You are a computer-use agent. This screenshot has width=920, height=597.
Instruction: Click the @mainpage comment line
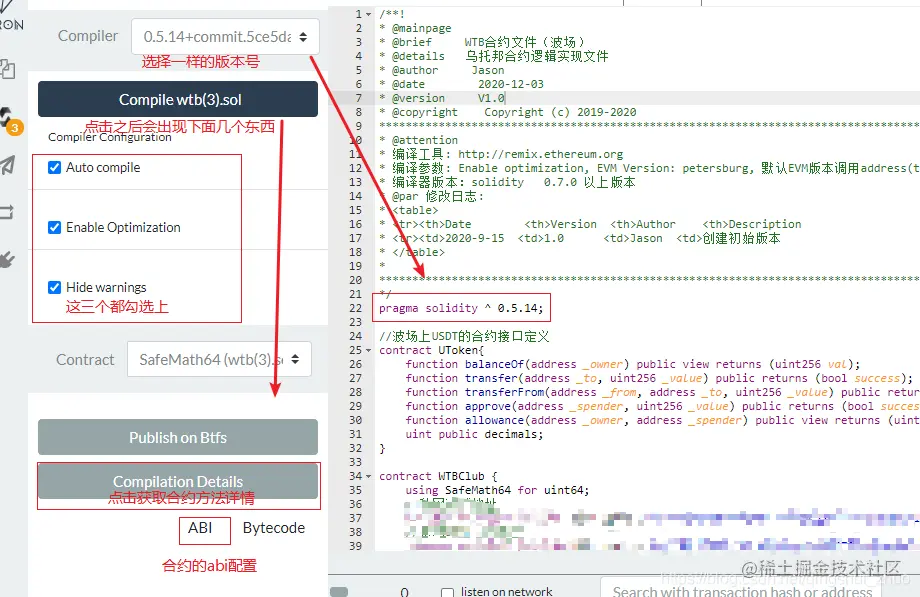point(415,28)
